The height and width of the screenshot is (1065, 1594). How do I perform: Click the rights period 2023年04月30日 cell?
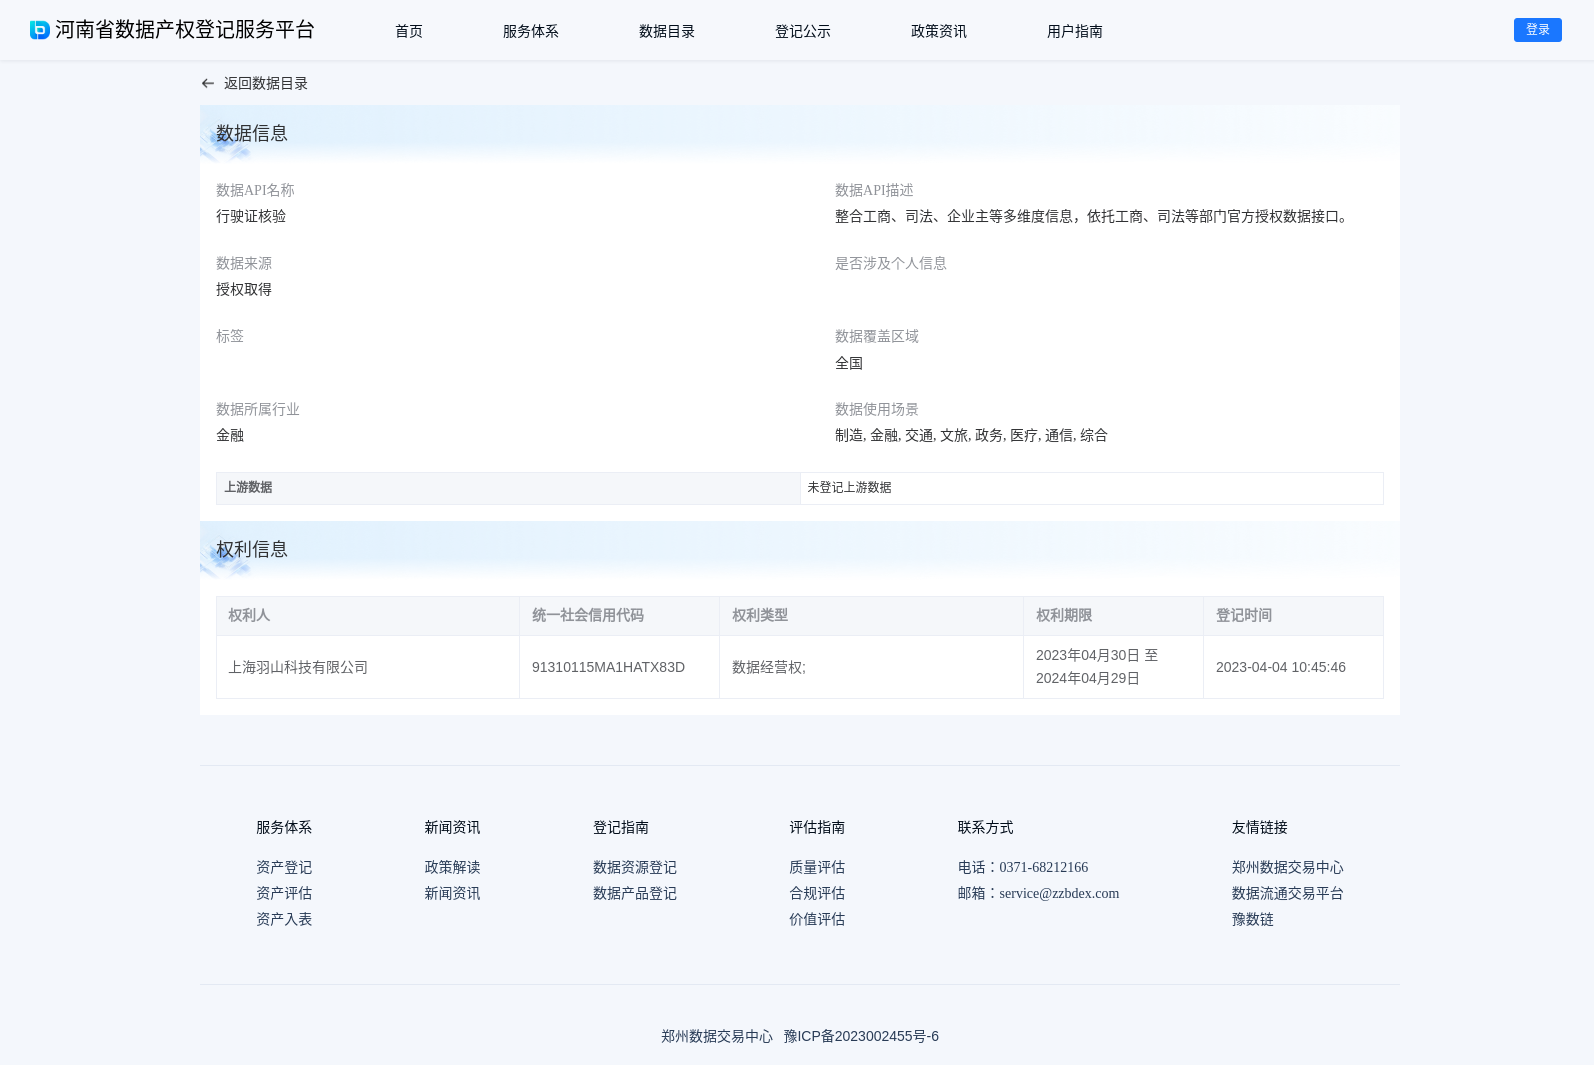(1113, 667)
